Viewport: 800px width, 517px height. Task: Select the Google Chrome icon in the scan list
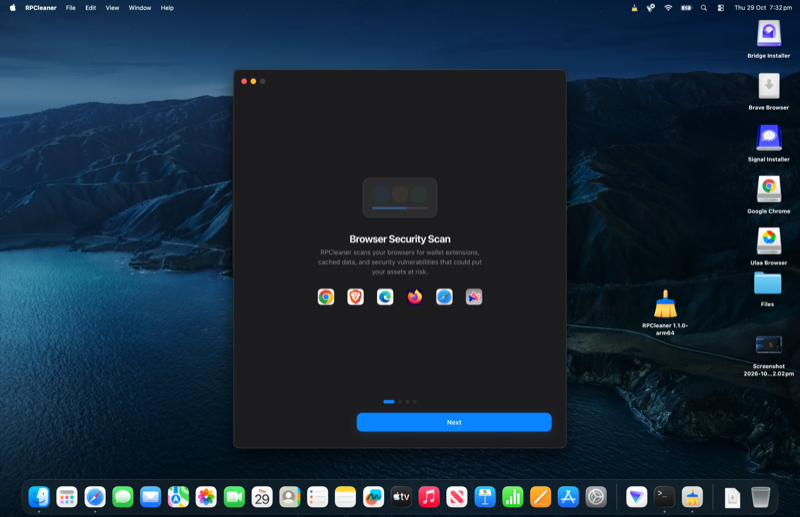click(x=326, y=297)
